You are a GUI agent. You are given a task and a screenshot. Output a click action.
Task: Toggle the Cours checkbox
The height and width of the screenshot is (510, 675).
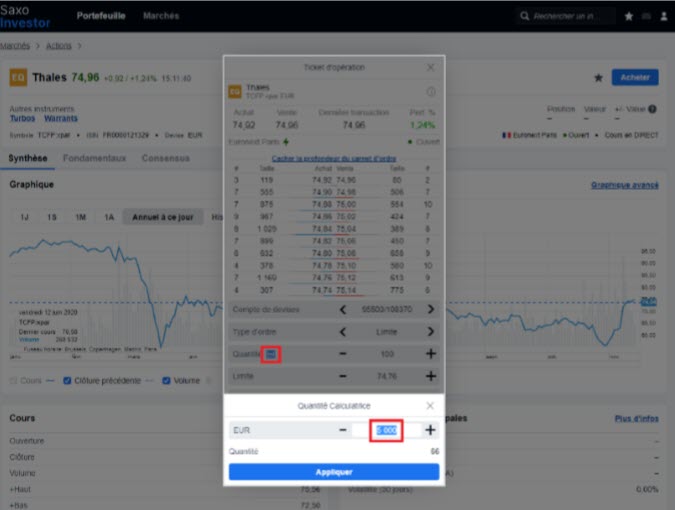14,380
